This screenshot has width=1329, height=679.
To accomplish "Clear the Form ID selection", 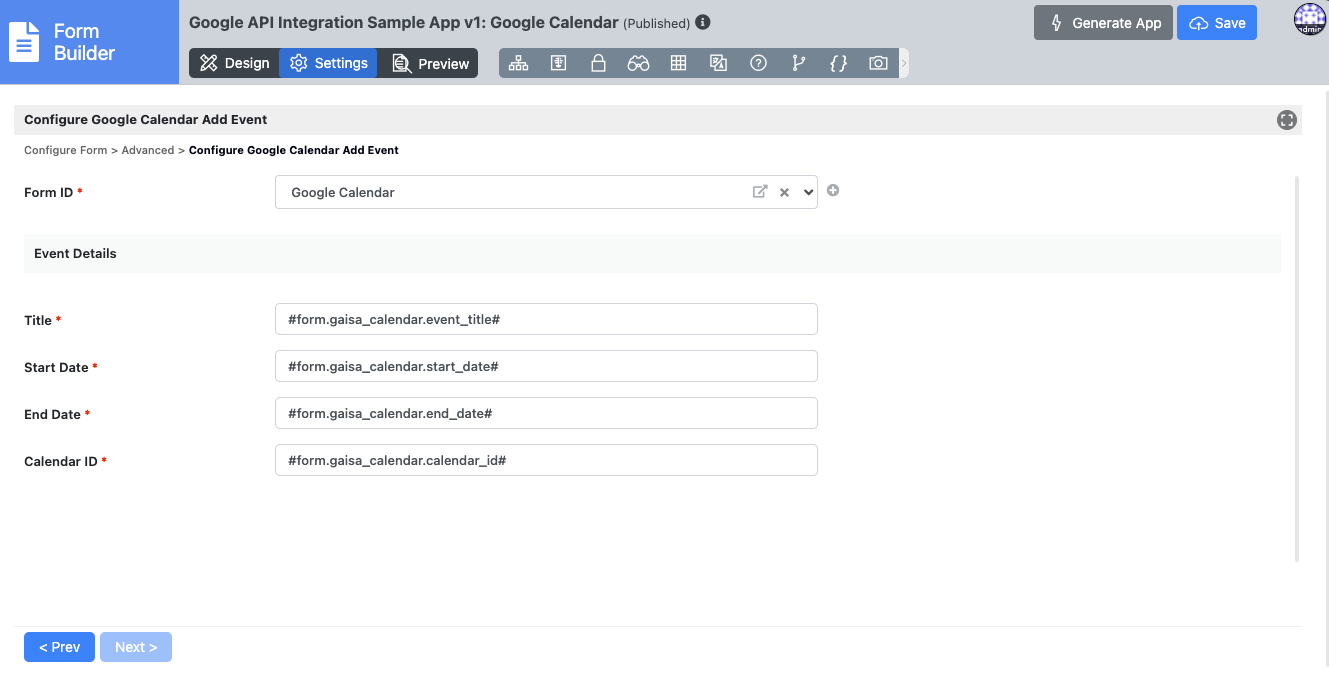I will [x=785, y=192].
